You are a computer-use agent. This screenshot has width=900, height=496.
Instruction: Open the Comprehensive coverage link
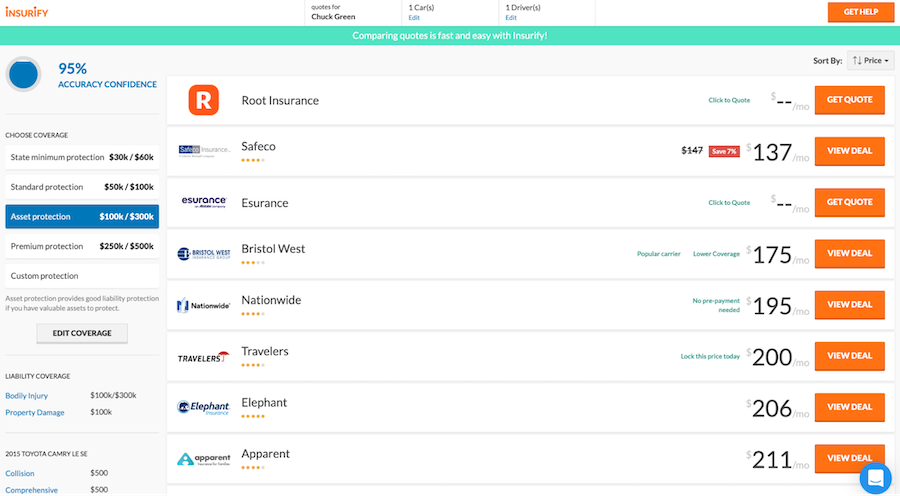click(32, 490)
